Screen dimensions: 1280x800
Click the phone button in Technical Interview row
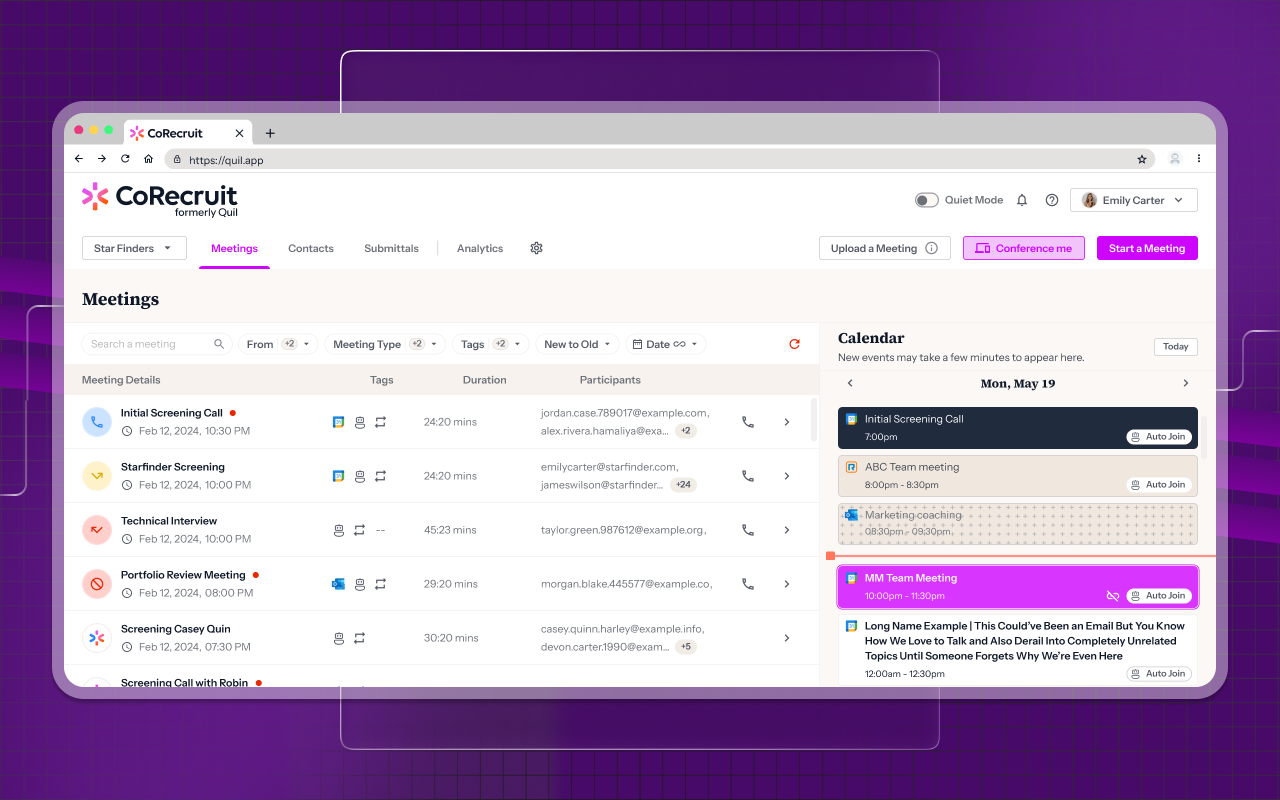tap(747, 530)
